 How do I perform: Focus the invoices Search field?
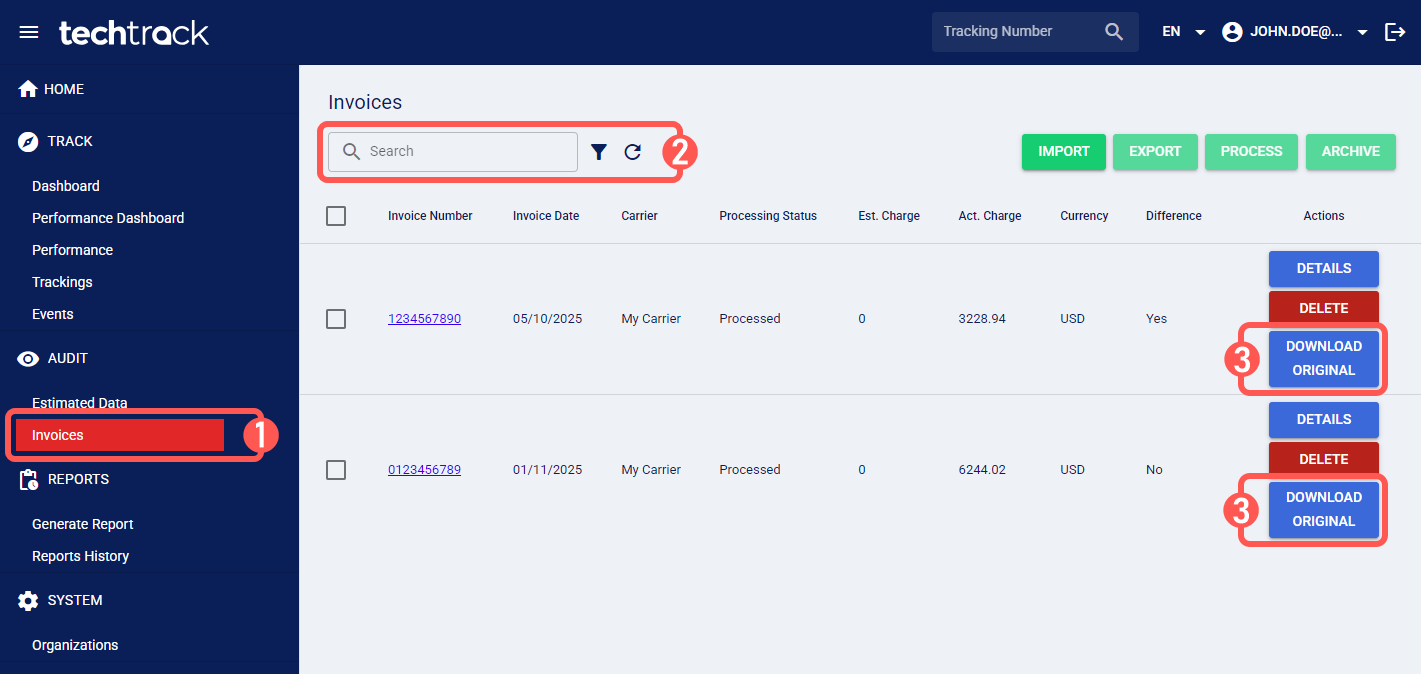(453, 152)
